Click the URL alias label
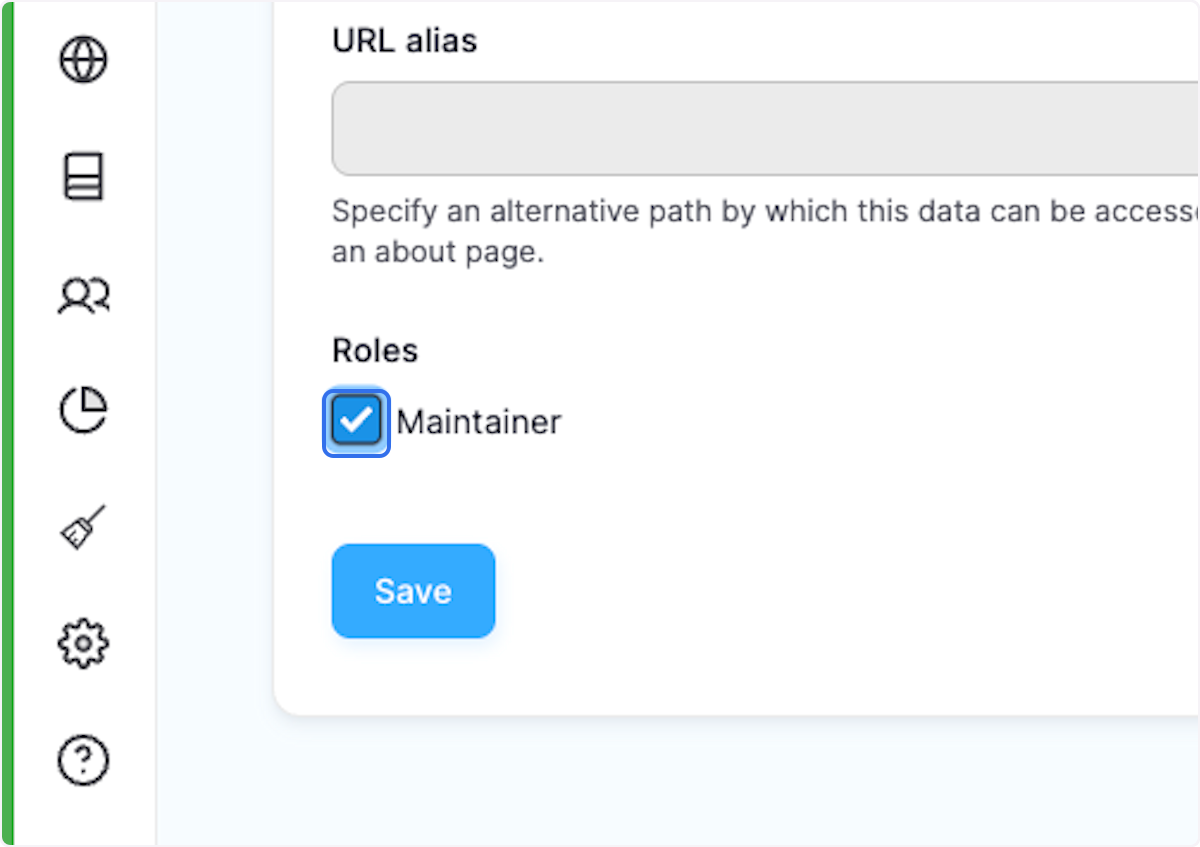1200x847 pixels. [404, 40]
